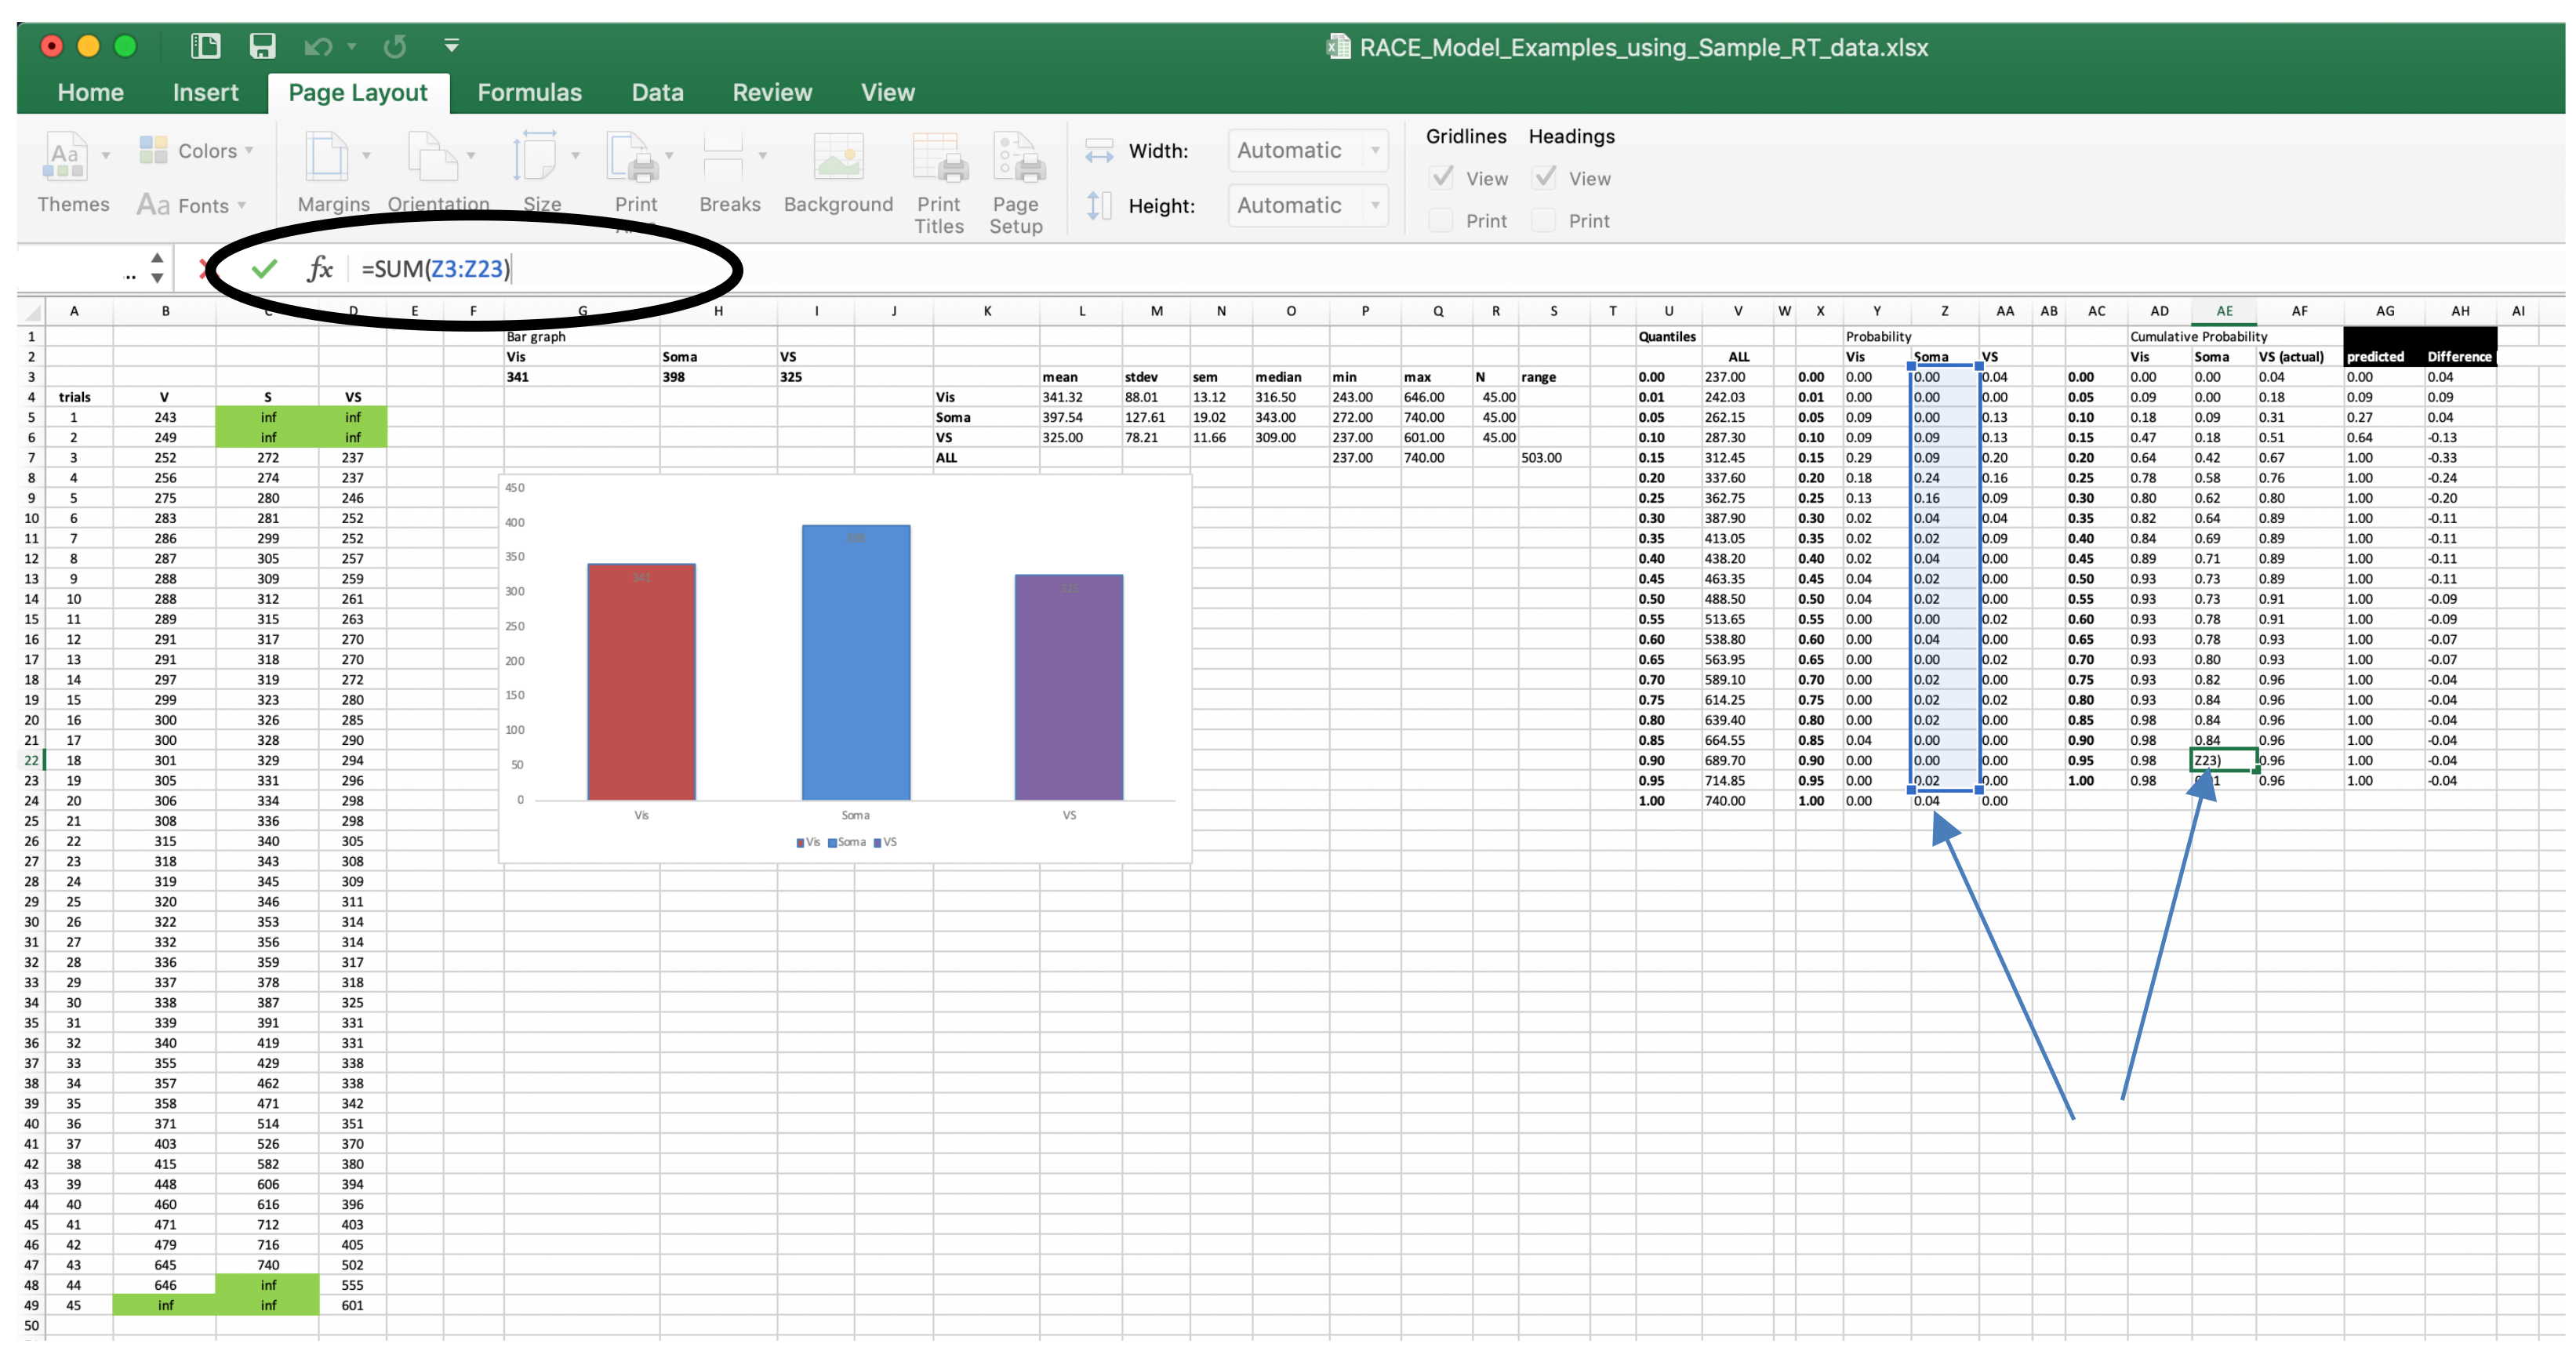Expand the Width Automatic dropdown

pyautogui.click(x=1375, y=150)
